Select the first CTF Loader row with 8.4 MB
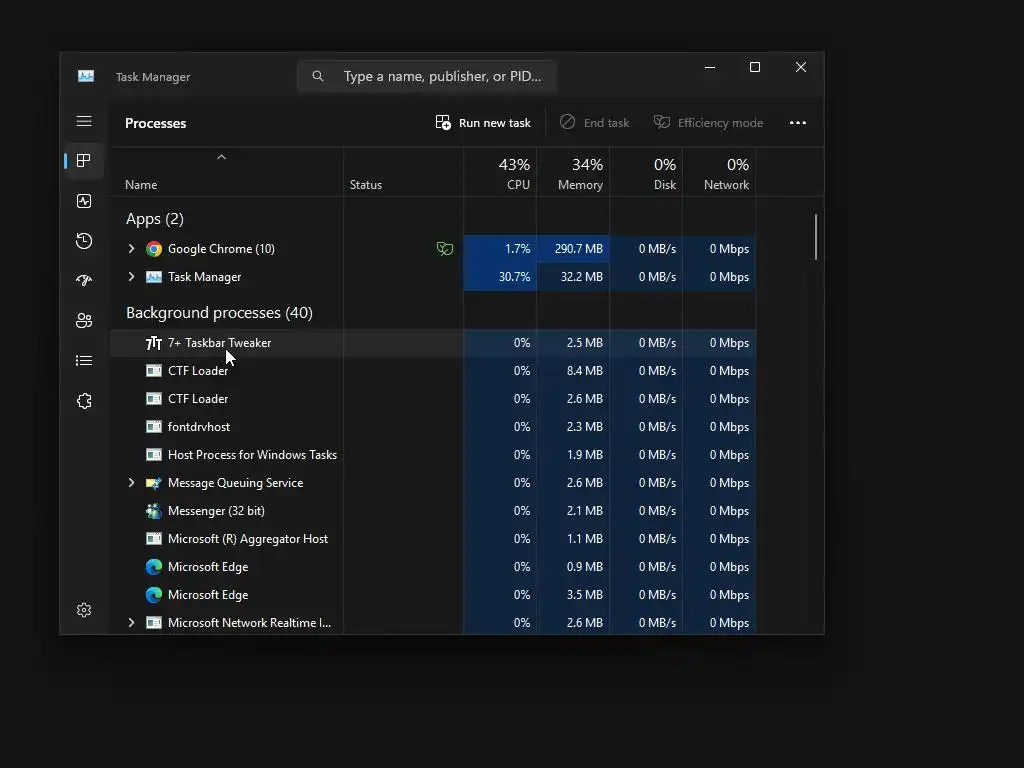Image resolution: width=1024 pixels, height=768 pixels. (433, 371)
